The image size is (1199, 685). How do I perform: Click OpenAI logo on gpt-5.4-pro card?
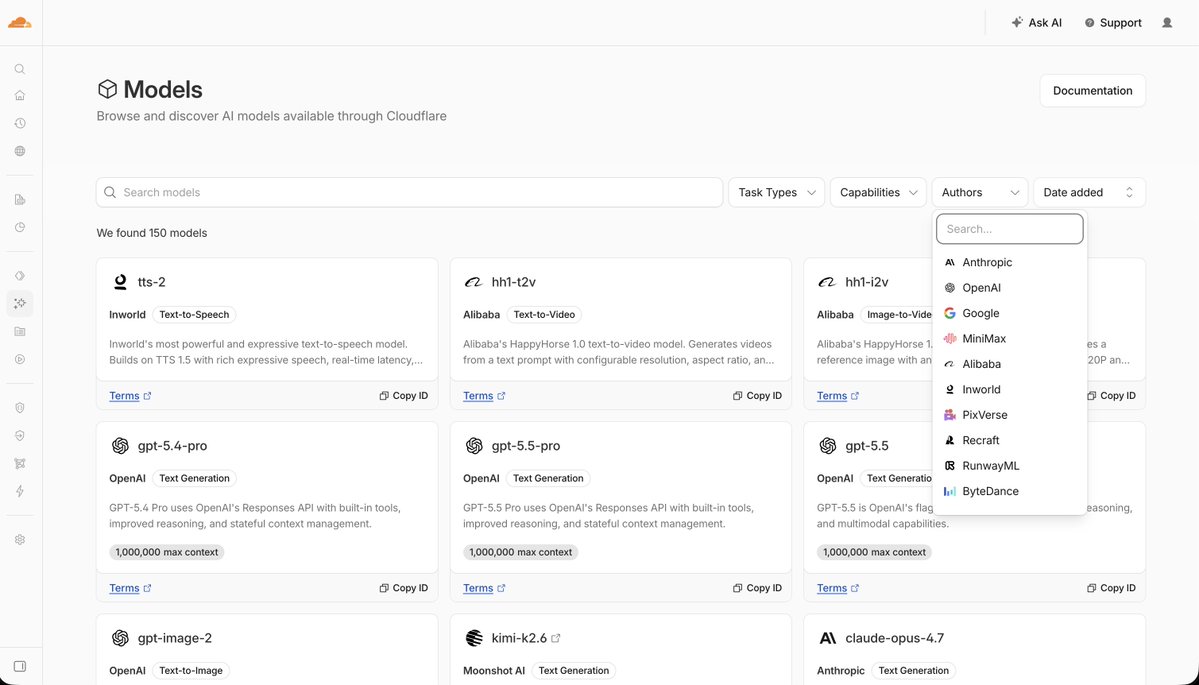coord(120,446)
